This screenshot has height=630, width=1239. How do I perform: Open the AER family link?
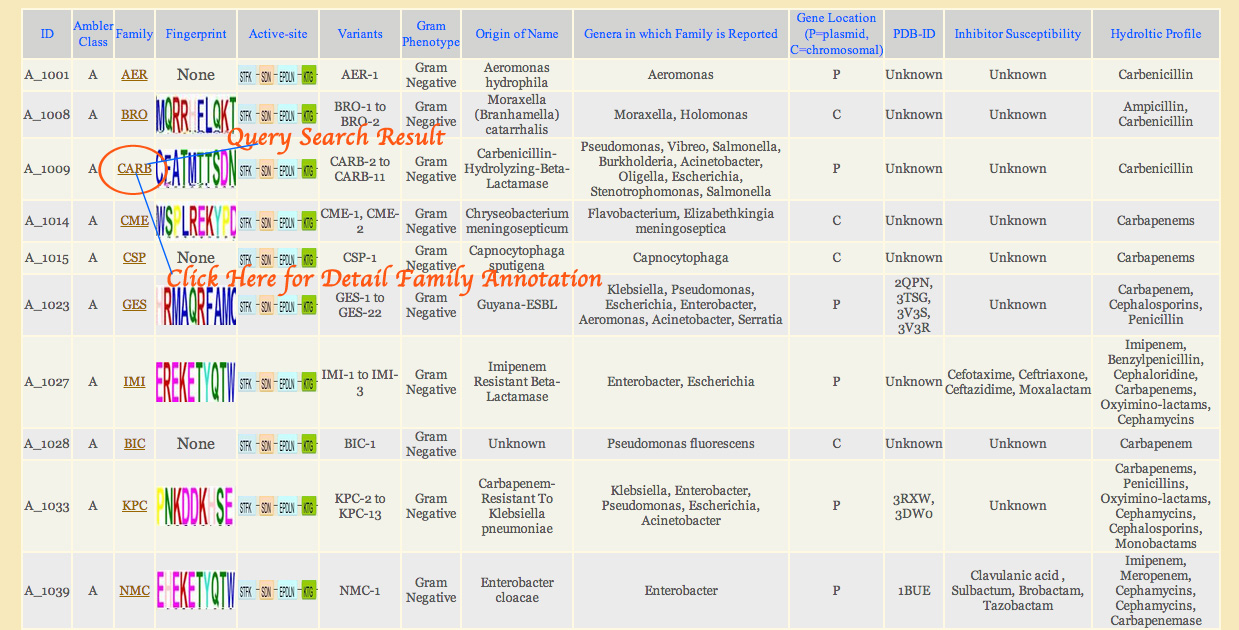pyautogui.click(x=134, y=75)
